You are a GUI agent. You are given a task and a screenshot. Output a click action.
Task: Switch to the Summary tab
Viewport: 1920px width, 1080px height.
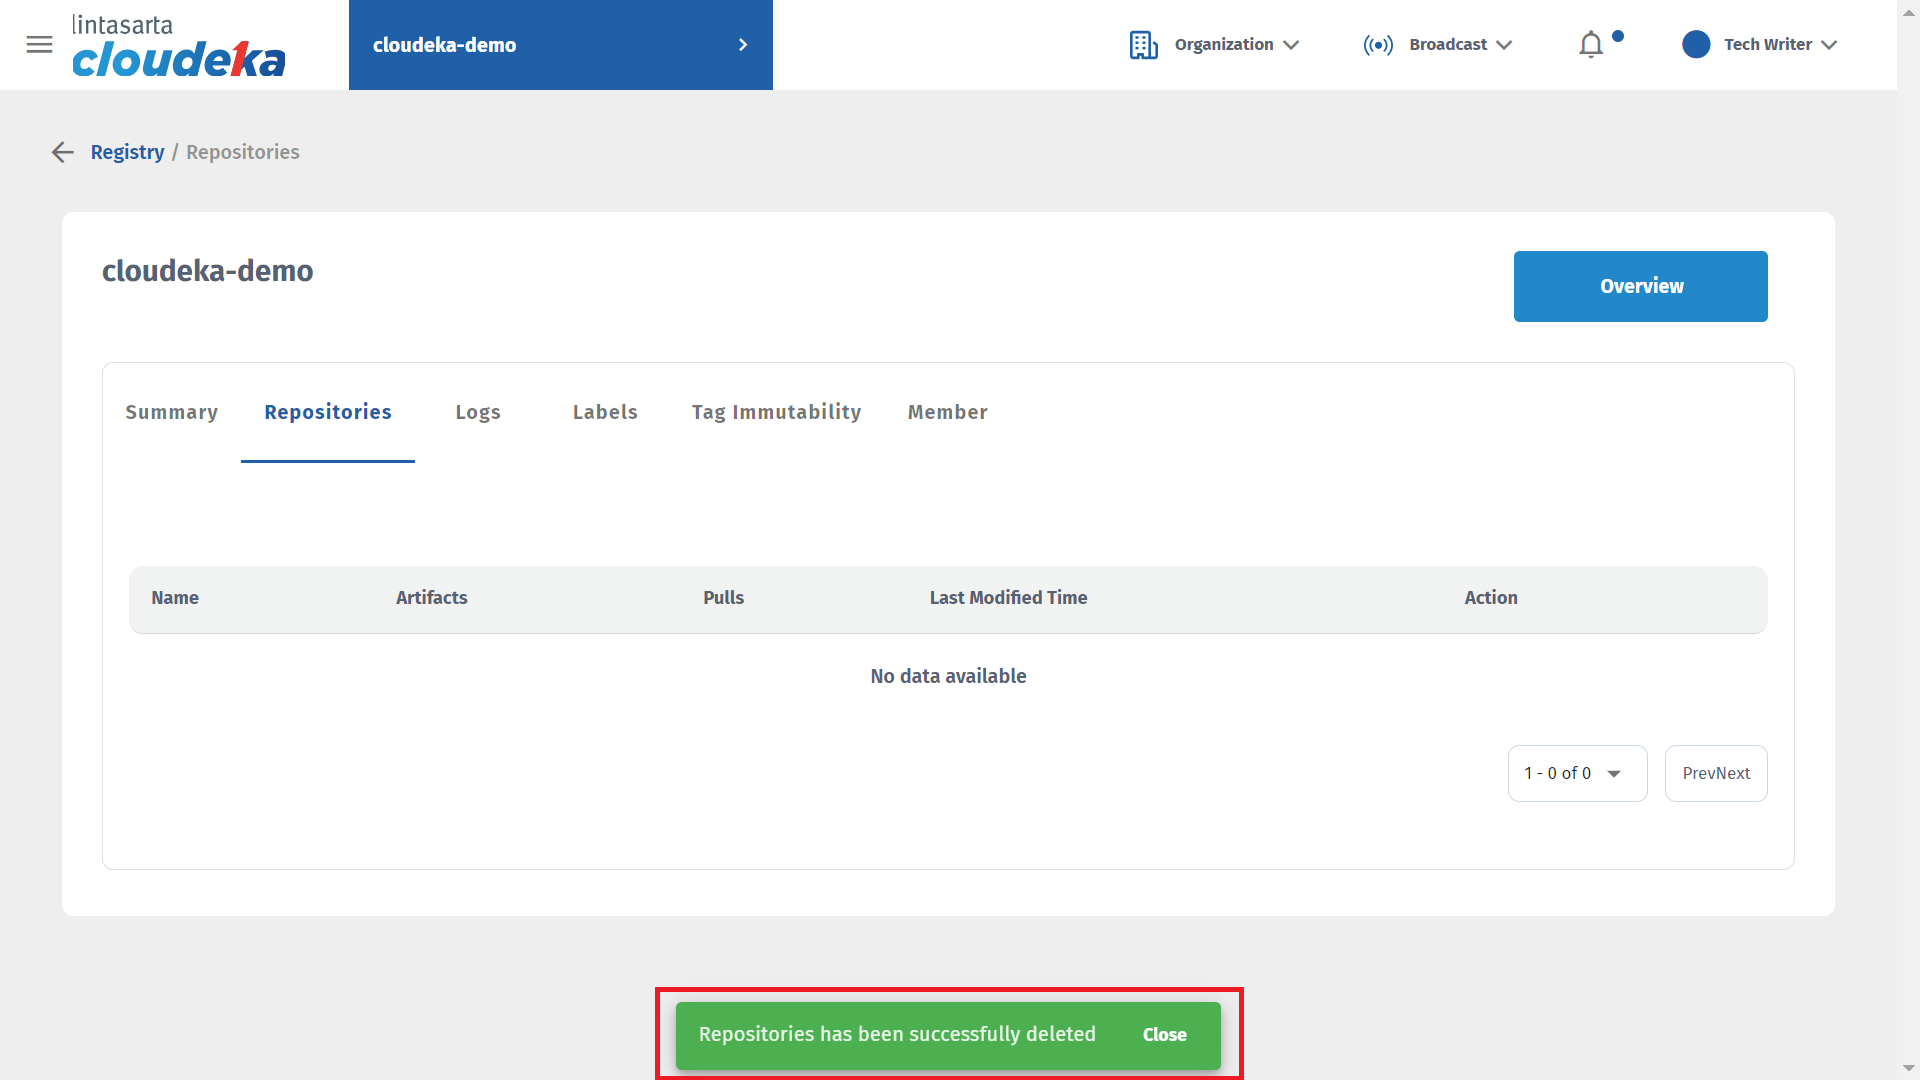(x=171, y=412)
